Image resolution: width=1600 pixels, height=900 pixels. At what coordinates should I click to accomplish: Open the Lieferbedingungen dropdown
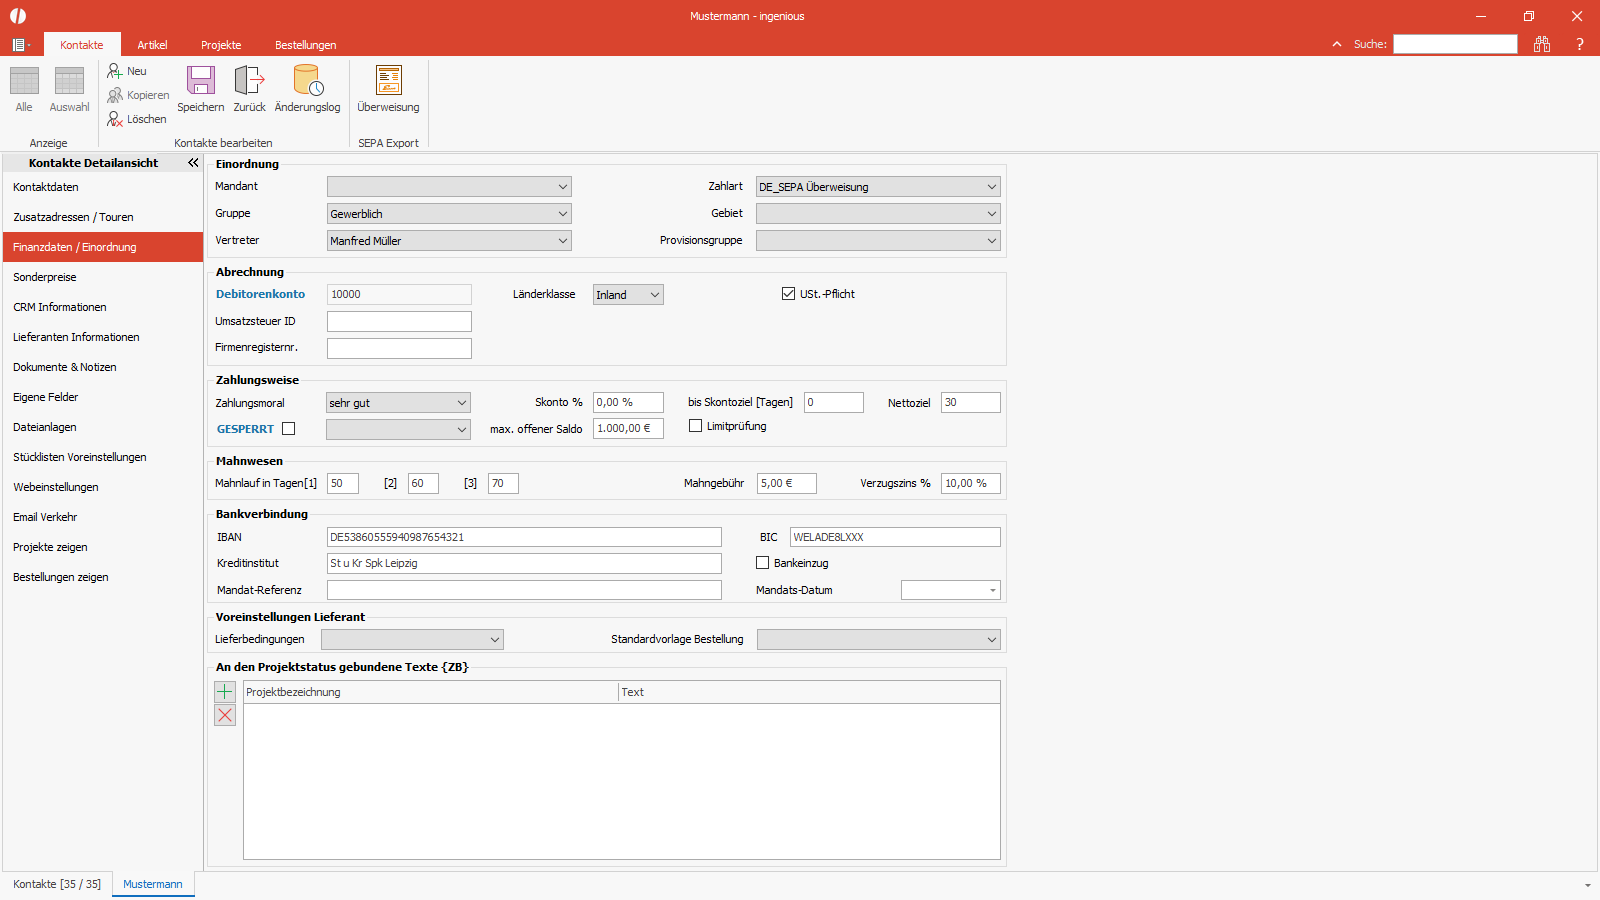412,639
